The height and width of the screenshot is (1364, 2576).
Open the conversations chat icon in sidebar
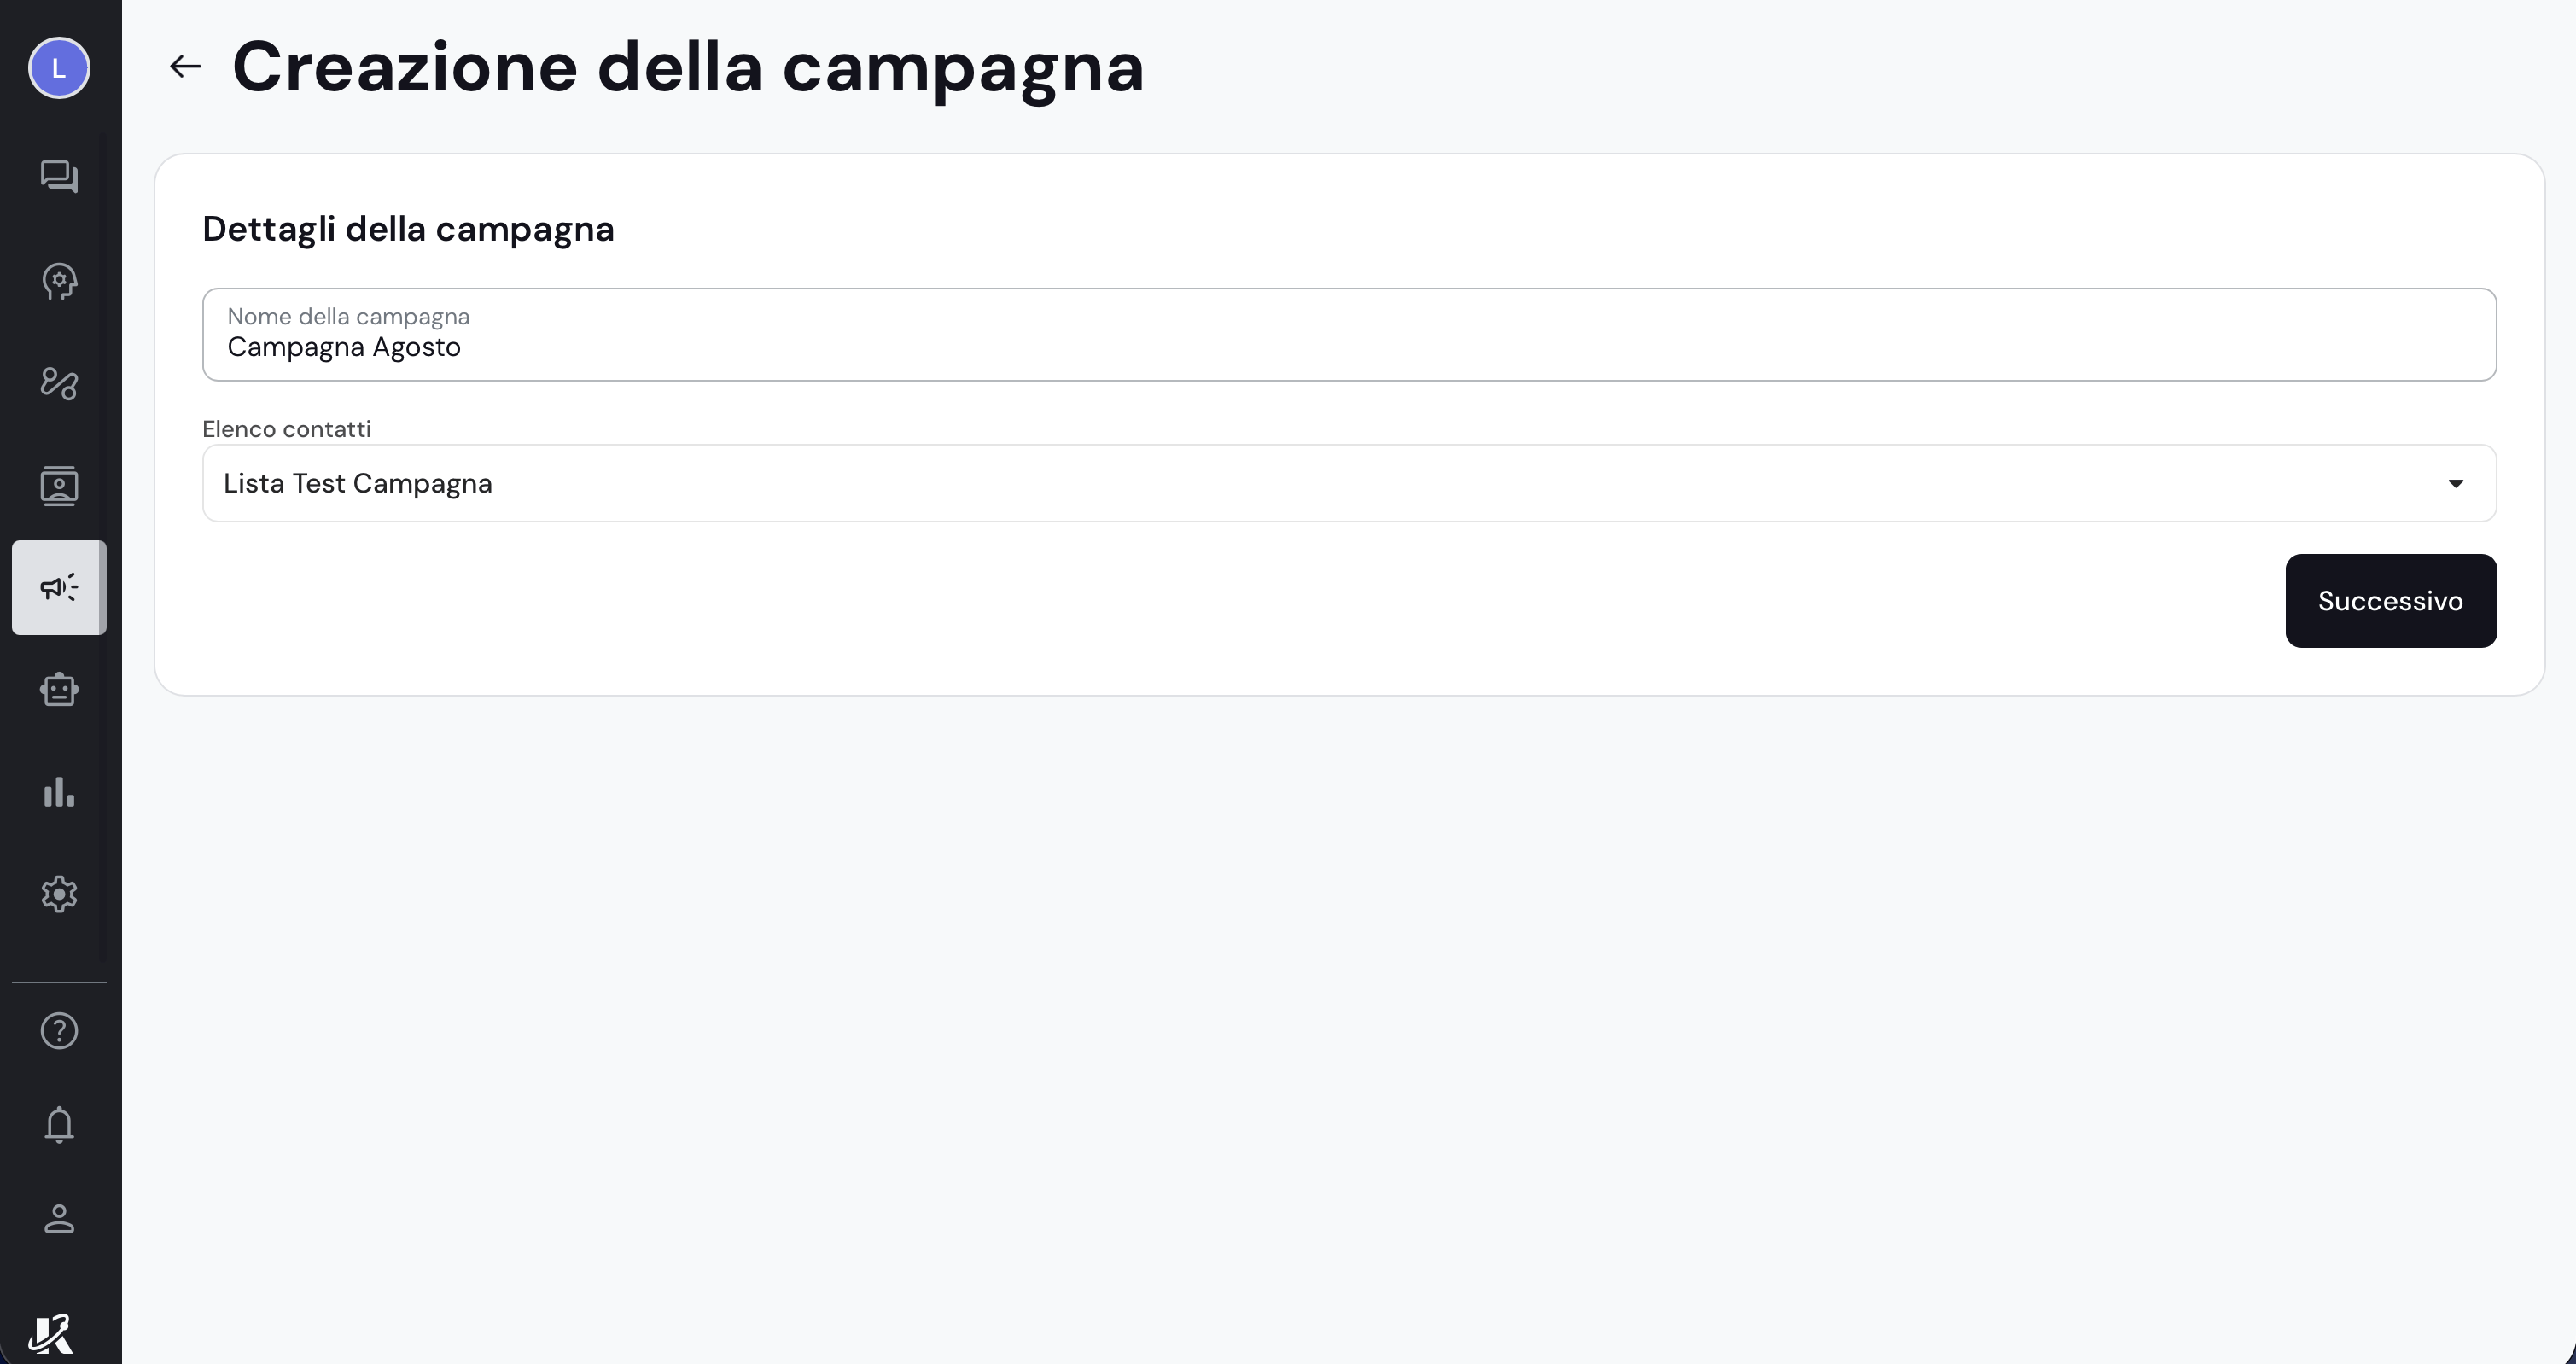59,177
